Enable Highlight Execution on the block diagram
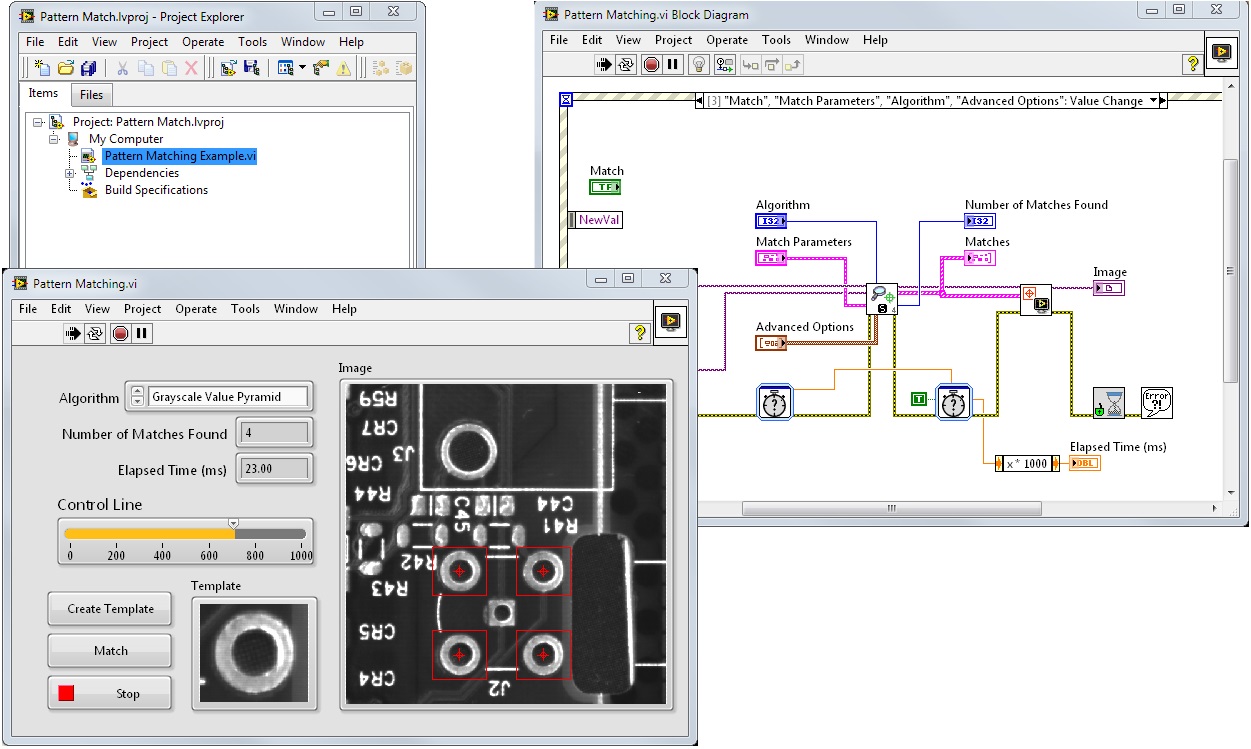This screenshot has height=749, width=1251. (x=699, y=64)
